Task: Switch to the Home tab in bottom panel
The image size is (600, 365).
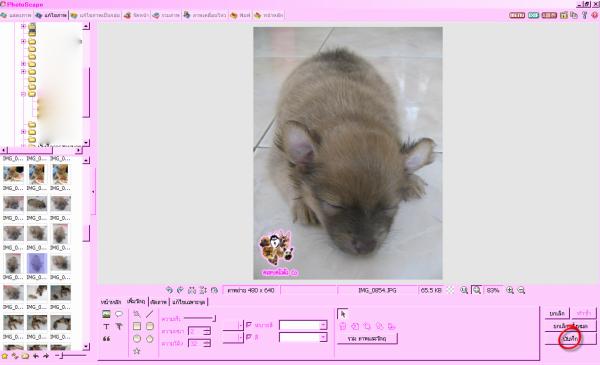Action: (x=111, y=302)
